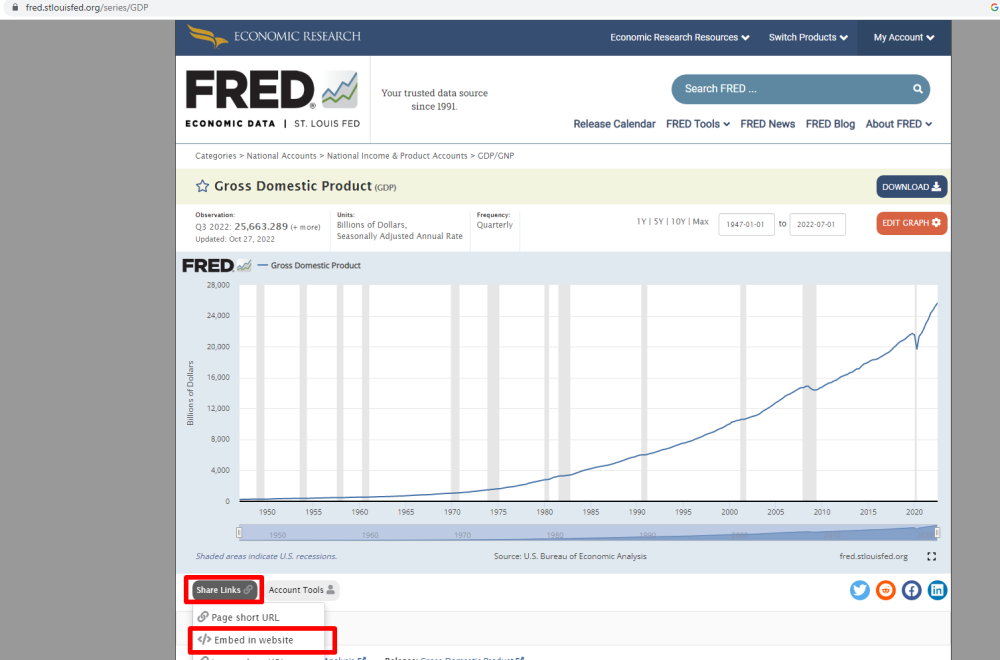Share the graph on Facebook

(911, 590)
